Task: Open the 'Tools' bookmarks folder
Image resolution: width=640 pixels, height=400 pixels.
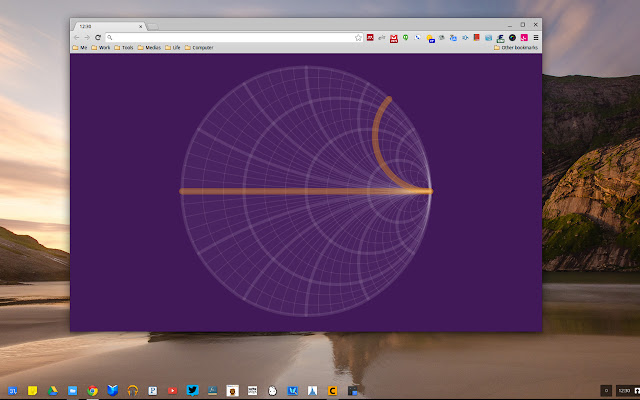Action: (x=124, y=48)
